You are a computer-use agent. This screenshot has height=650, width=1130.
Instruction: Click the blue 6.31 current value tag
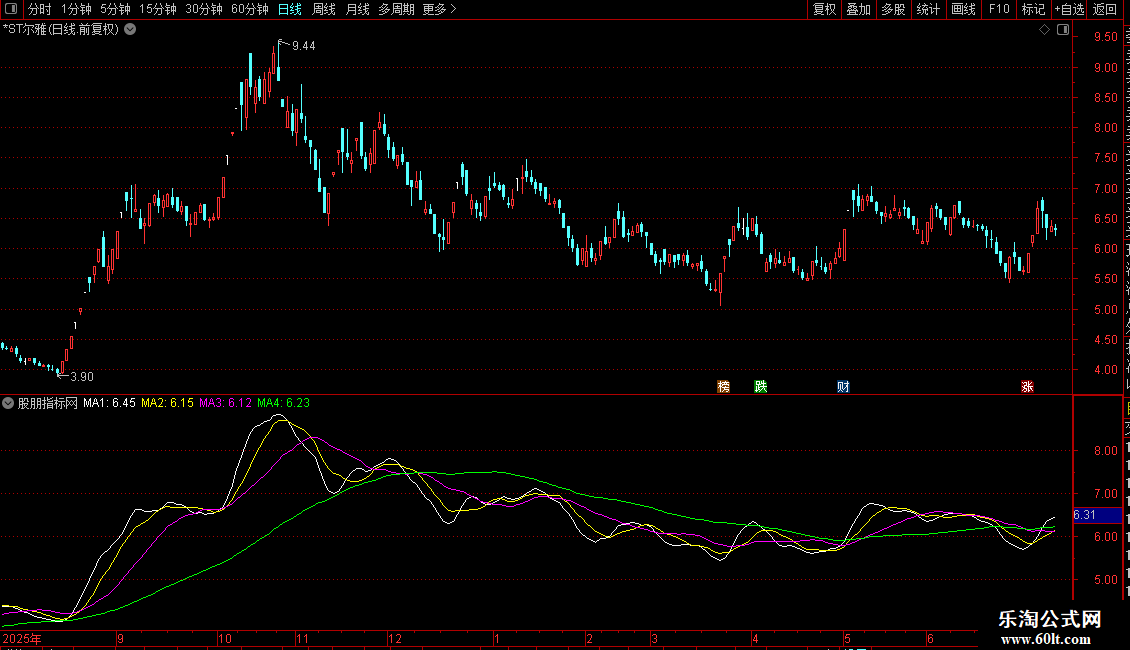click(x=1097, y=515)
